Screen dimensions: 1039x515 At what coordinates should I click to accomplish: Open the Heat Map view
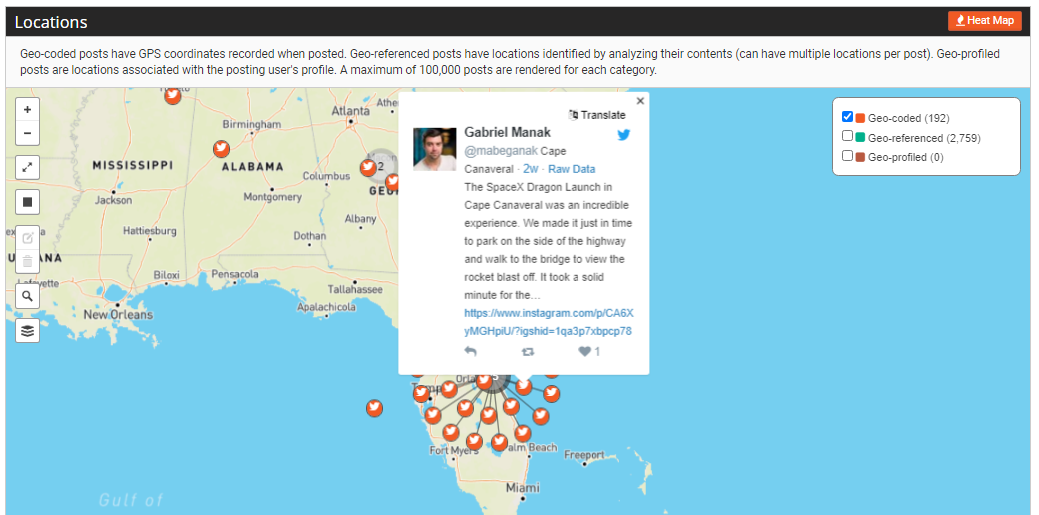pyautogui.click(x=985, y=21)
